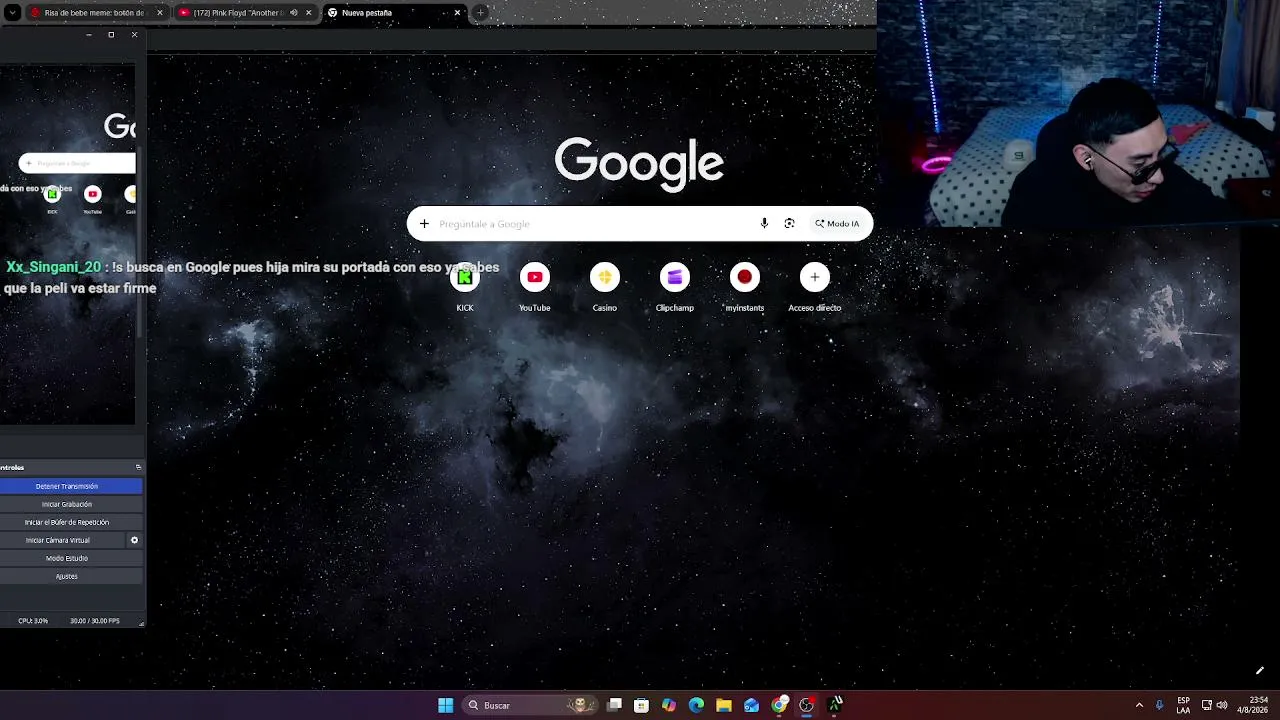Screen dimensions: 1280x720
Task: Open Copilot from the taskbar
Action: point(669,705)
